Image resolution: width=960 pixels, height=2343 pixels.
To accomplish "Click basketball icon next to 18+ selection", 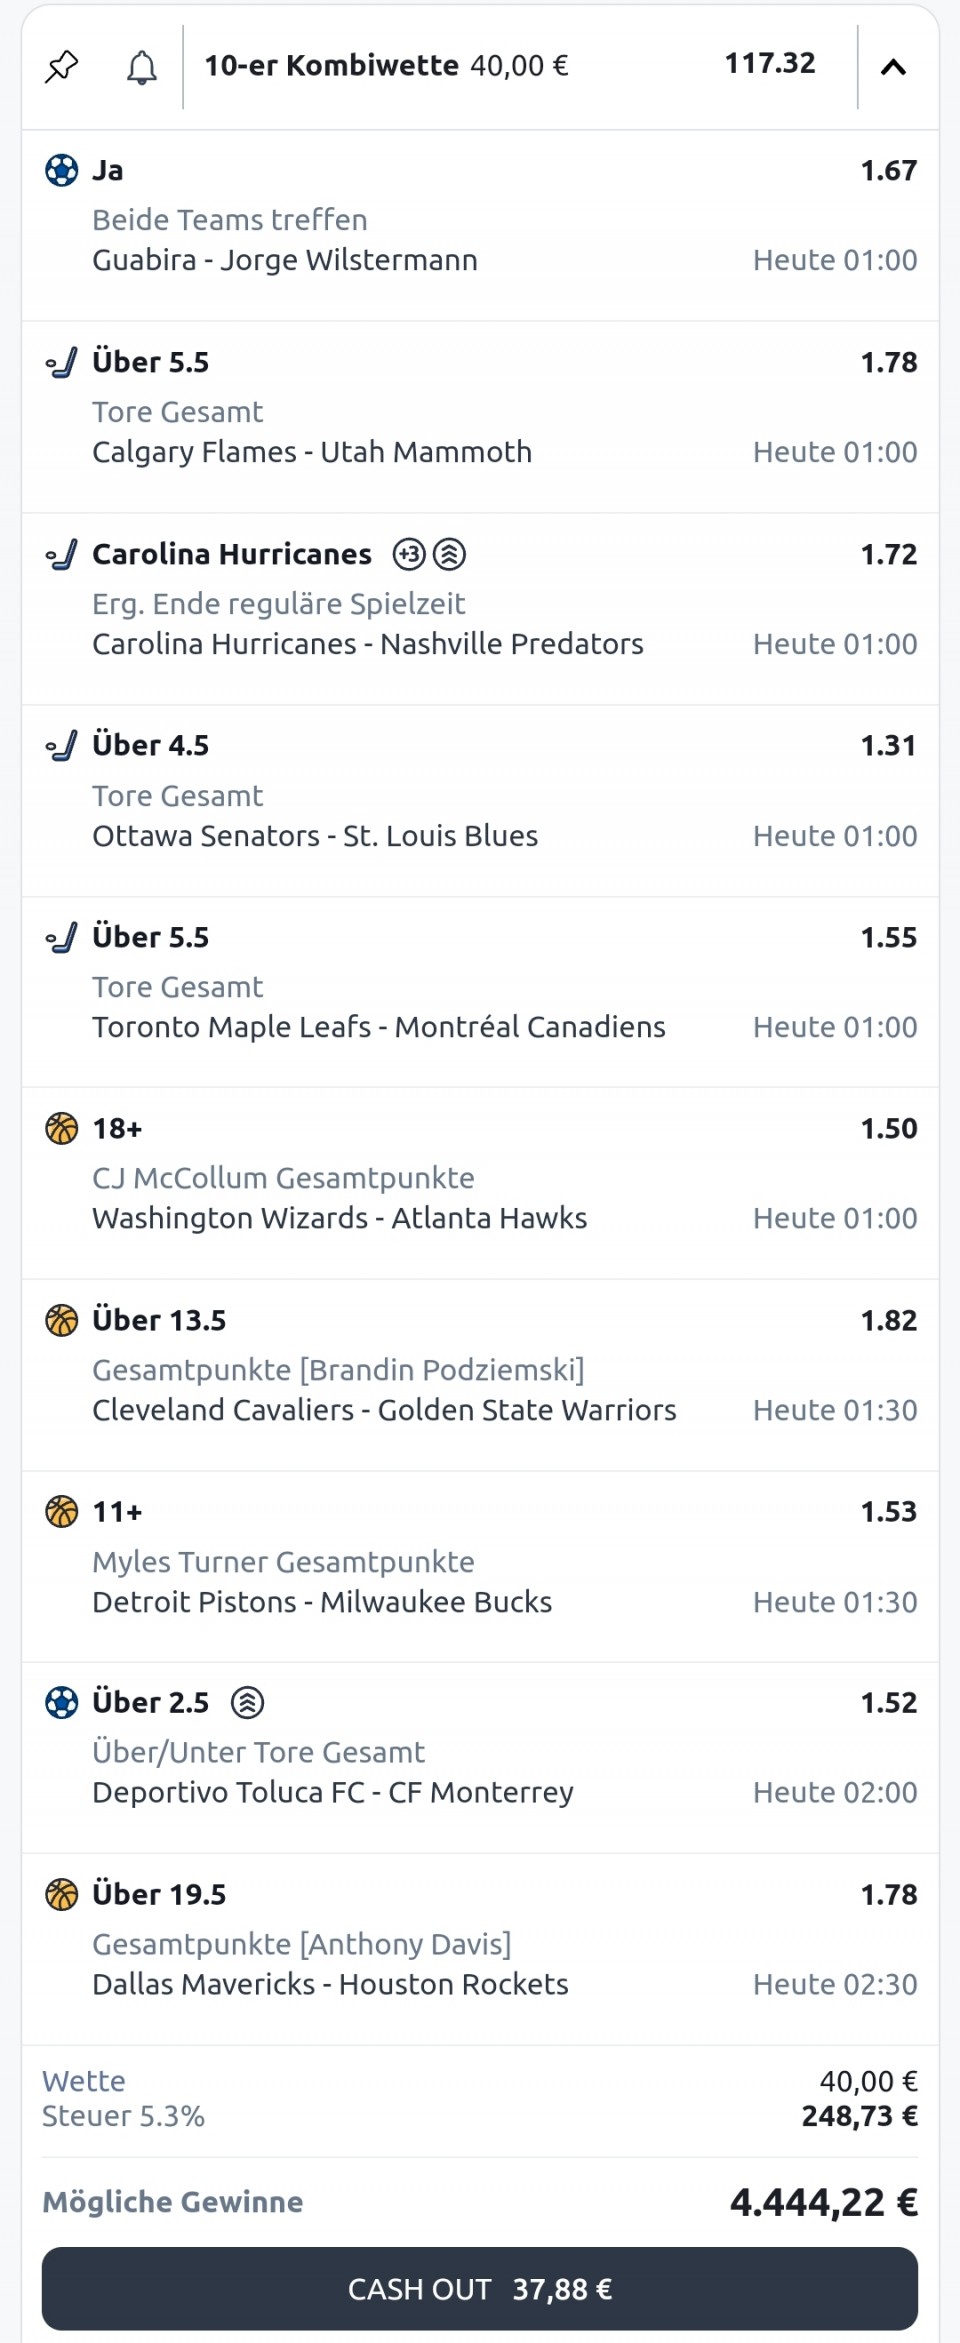I will pyautogui.click(x=62, y=1129).
